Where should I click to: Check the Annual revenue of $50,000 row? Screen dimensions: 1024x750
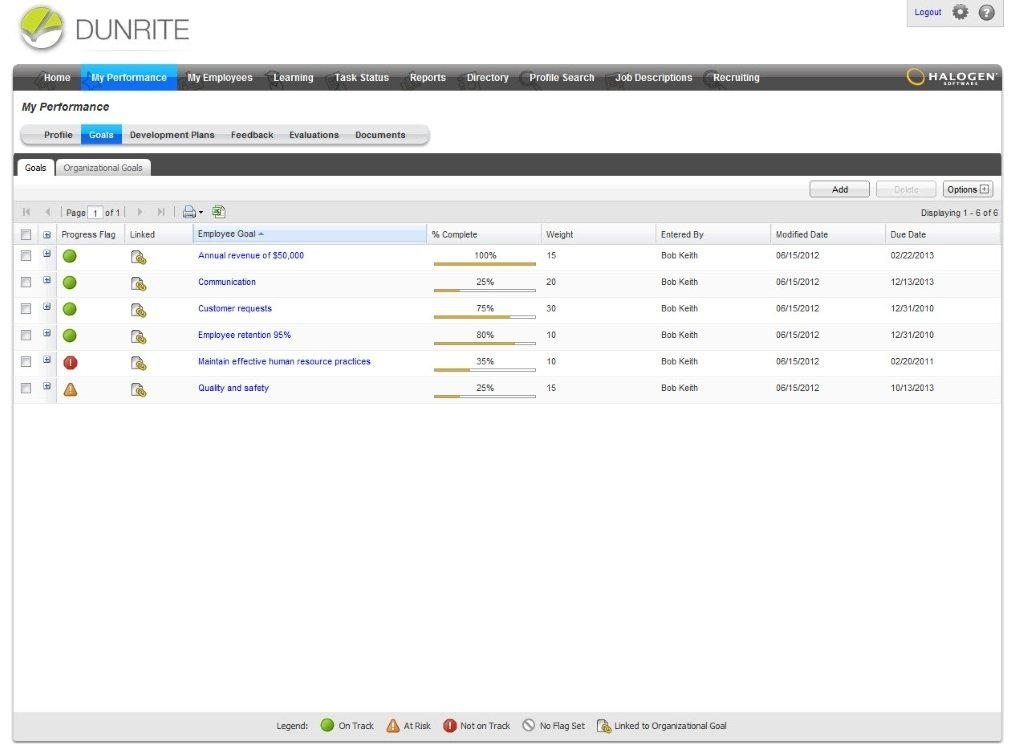25,255
